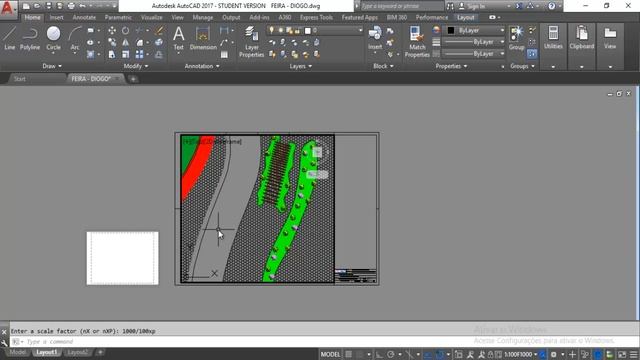The height and width of the screenshot is (360, 640).
Task: Click the Erase tool icon
Action: click(x=159, y=31)
